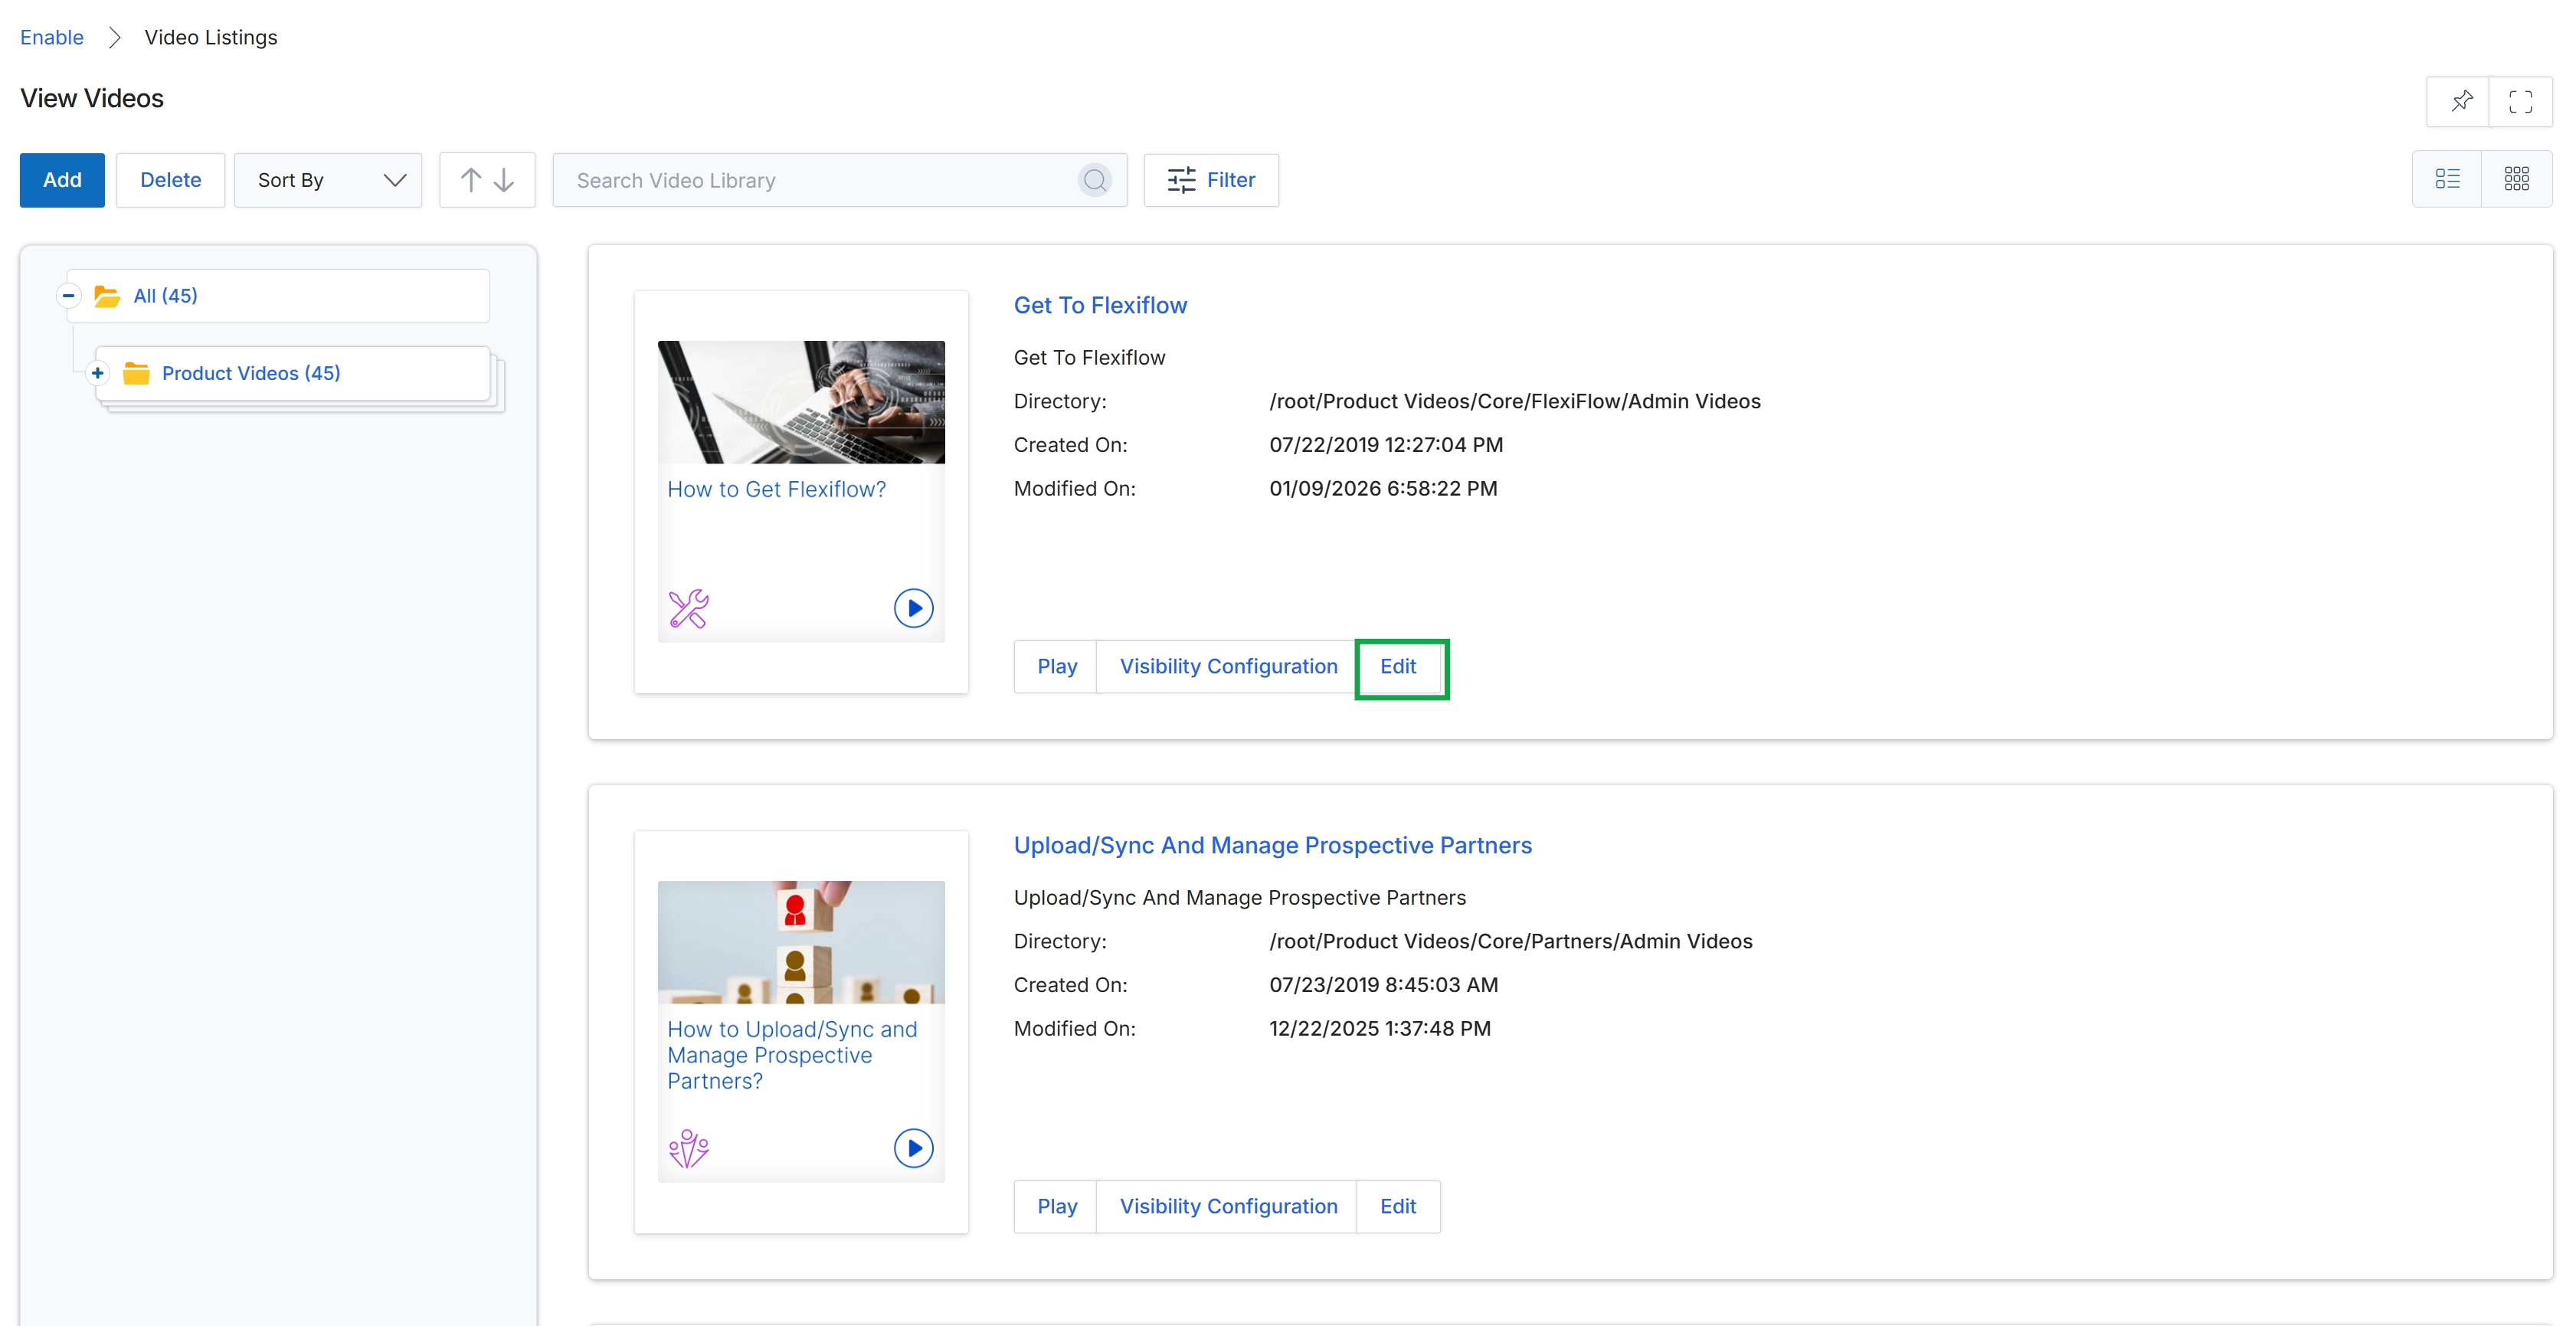The height and width of the screenshot is (1326, 2576).
Task: Open Visibility Configuration for Prospective Partners video
Action: (x=1227, y=1206)
